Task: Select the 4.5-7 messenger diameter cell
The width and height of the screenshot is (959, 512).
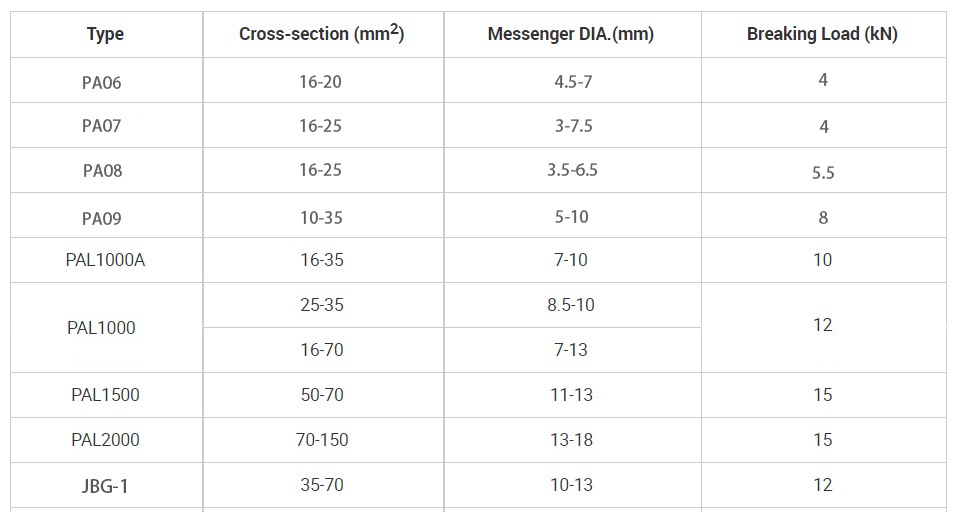Action: (572, 80)
